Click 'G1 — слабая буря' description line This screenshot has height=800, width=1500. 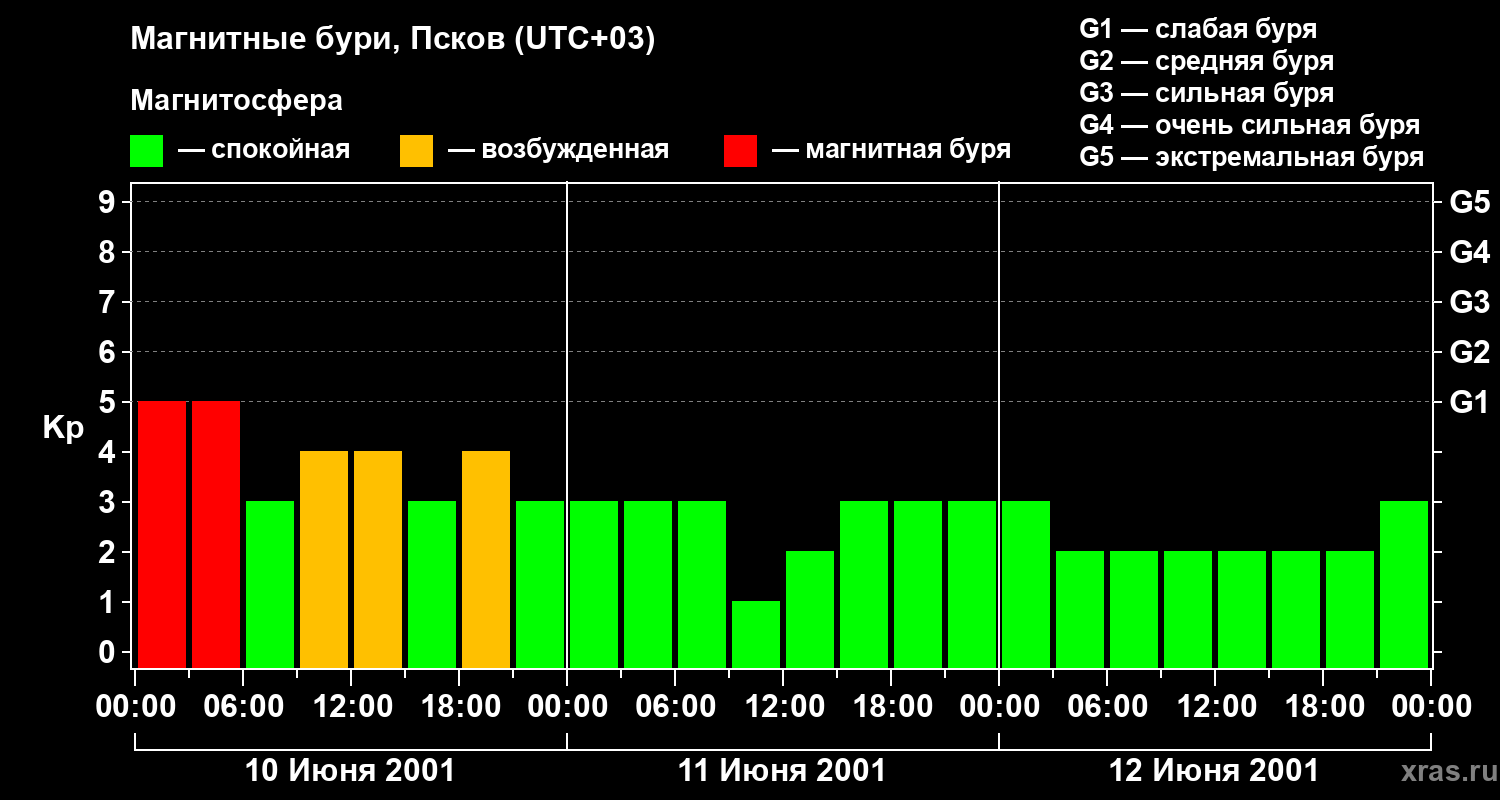(x=1198, y=28)
